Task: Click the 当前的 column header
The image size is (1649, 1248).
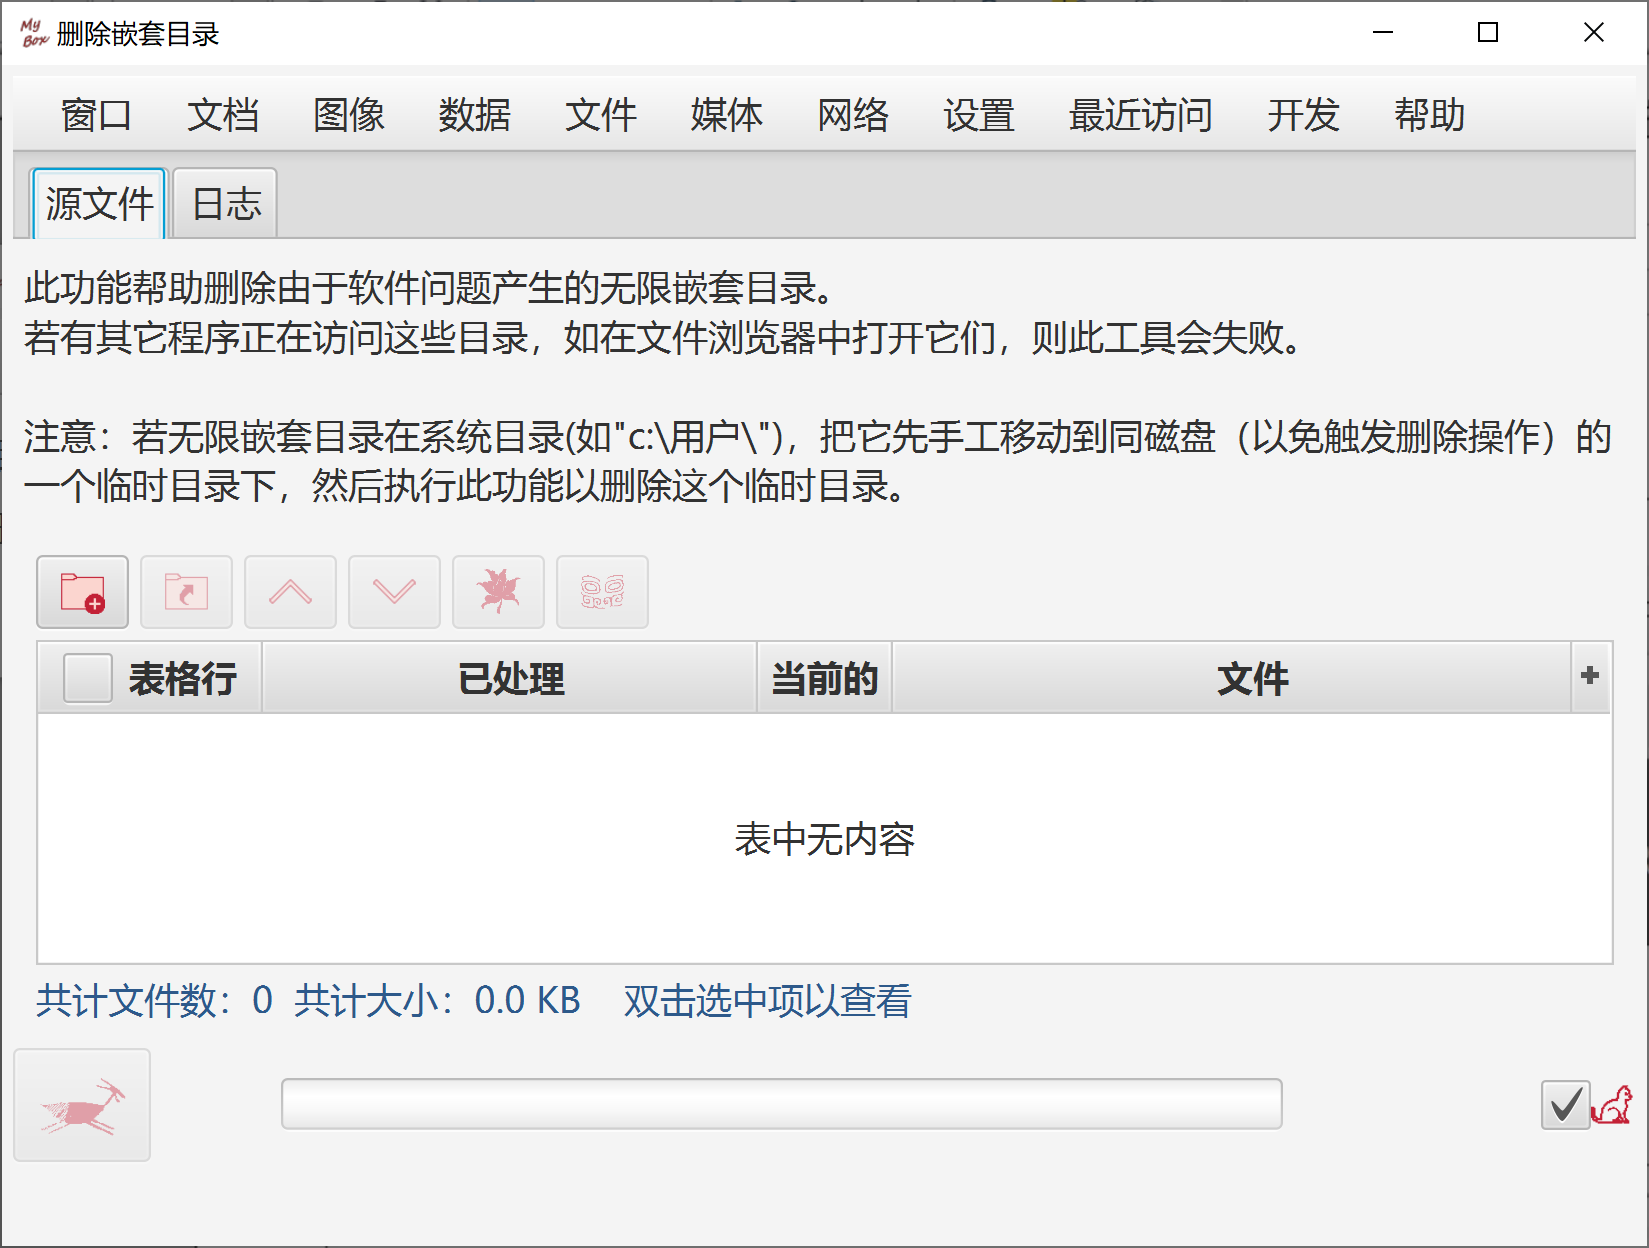Action: 824,678
